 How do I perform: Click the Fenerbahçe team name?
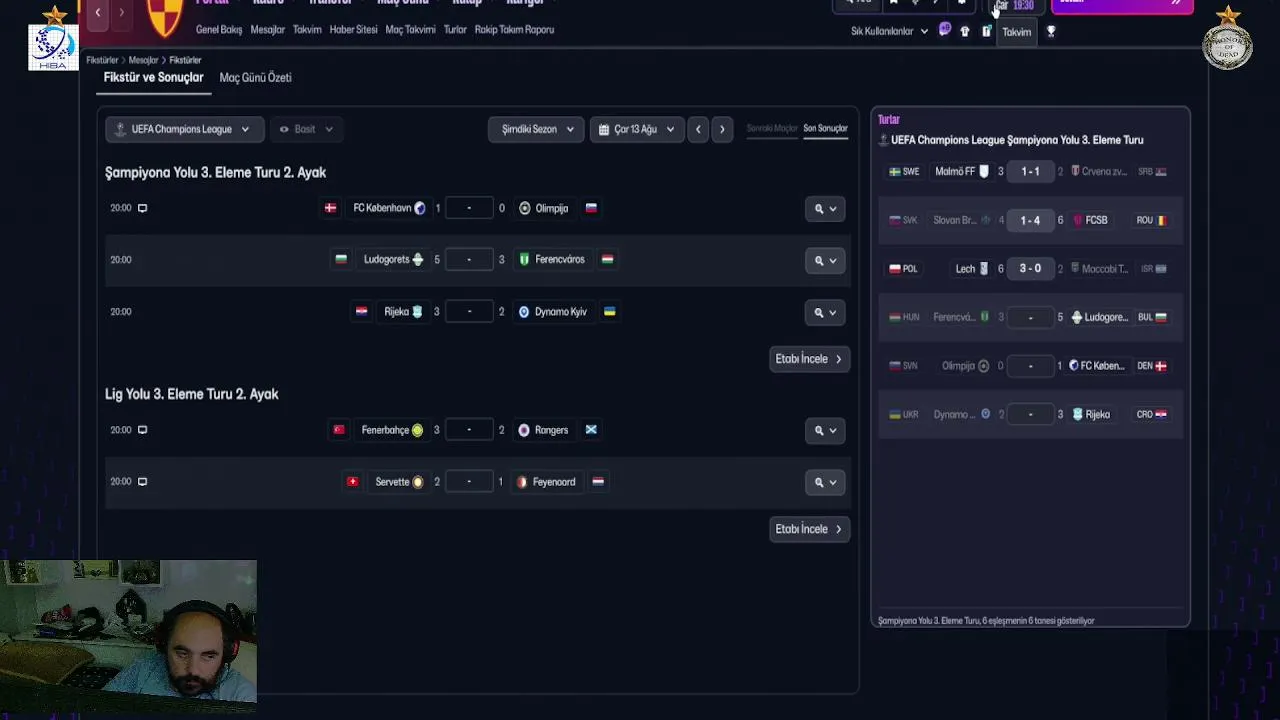385,430
